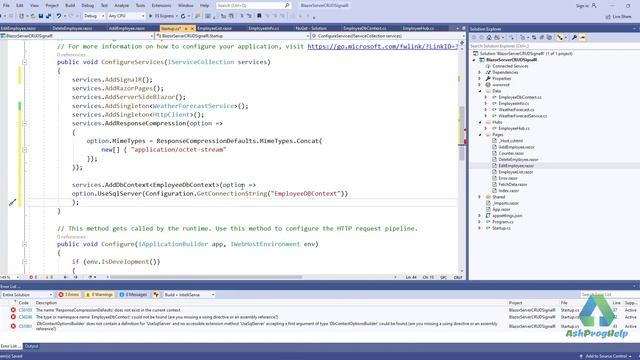
Task: Switch to the Output tab
Action: 31,346
